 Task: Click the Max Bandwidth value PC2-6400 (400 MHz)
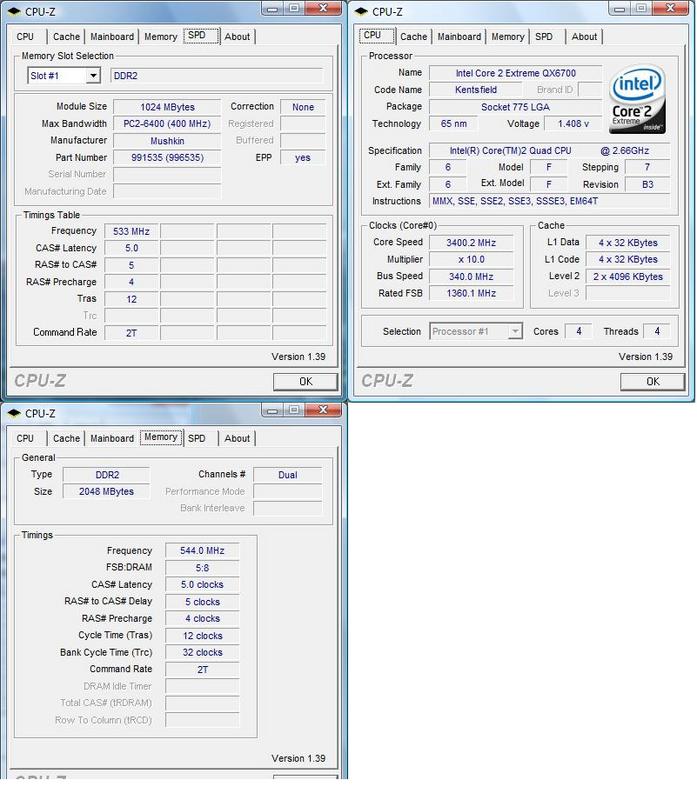coord(167,124)
